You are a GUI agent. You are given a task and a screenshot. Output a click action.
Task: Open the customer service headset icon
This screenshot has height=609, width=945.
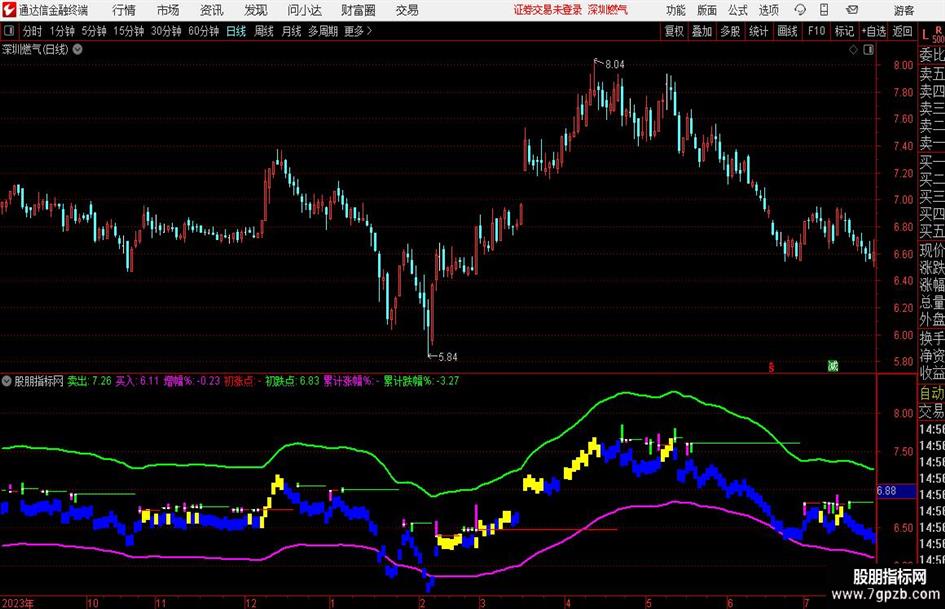click(x=800, y=10)
